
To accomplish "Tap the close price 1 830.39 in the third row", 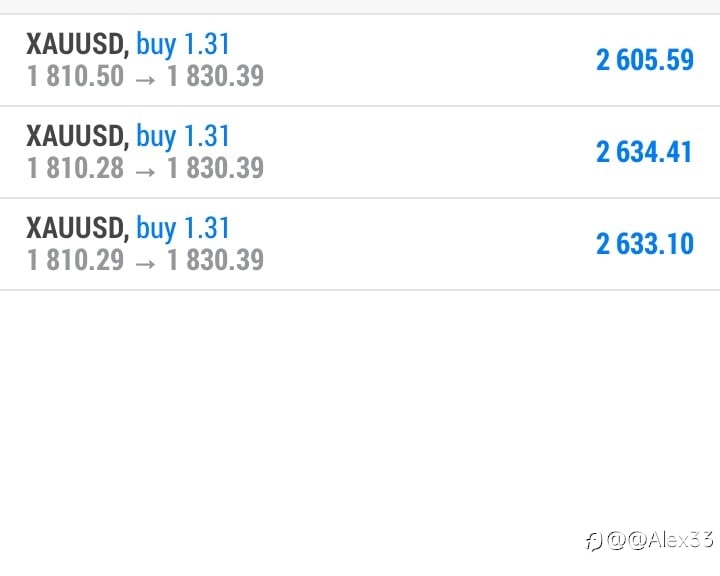I will (215, 260).
